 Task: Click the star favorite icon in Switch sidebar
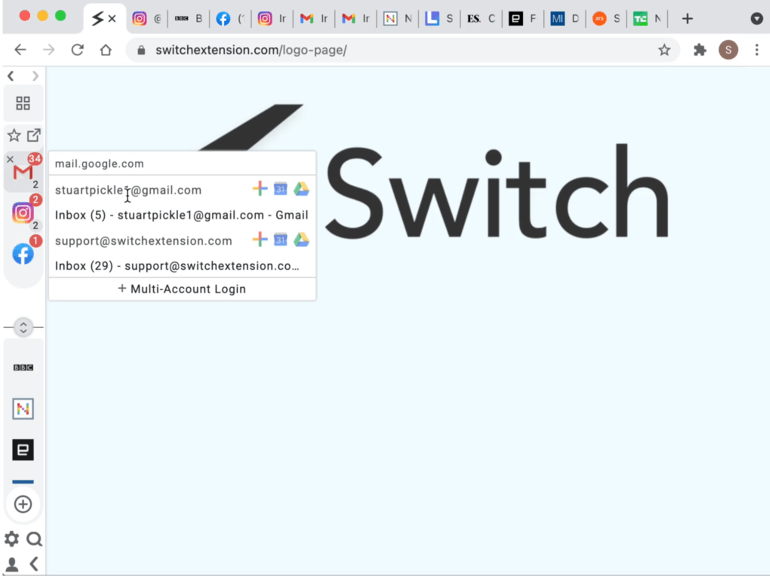tap(14, 135)
